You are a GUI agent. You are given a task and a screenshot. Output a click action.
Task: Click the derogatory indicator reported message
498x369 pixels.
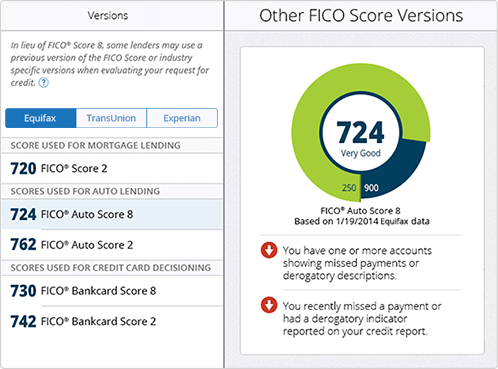tap(362, 318)
